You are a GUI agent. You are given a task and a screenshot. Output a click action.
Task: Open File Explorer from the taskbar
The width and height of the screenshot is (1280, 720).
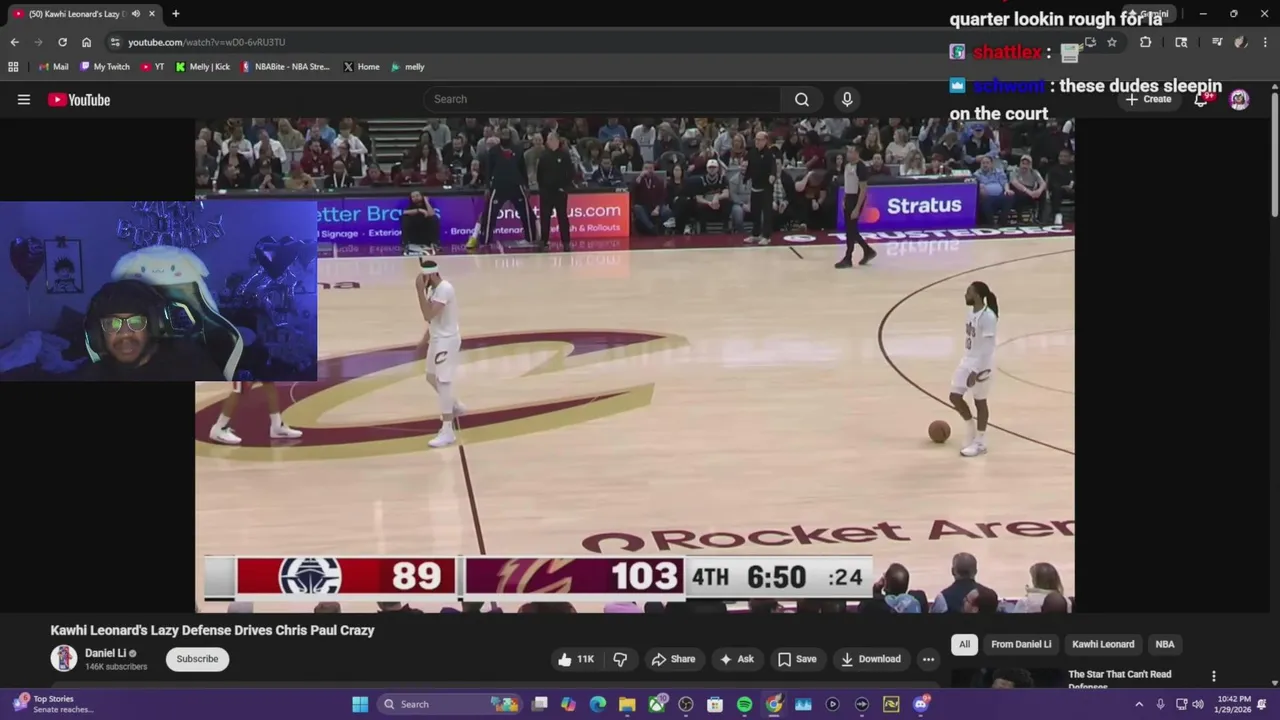(x=627, y=704)
